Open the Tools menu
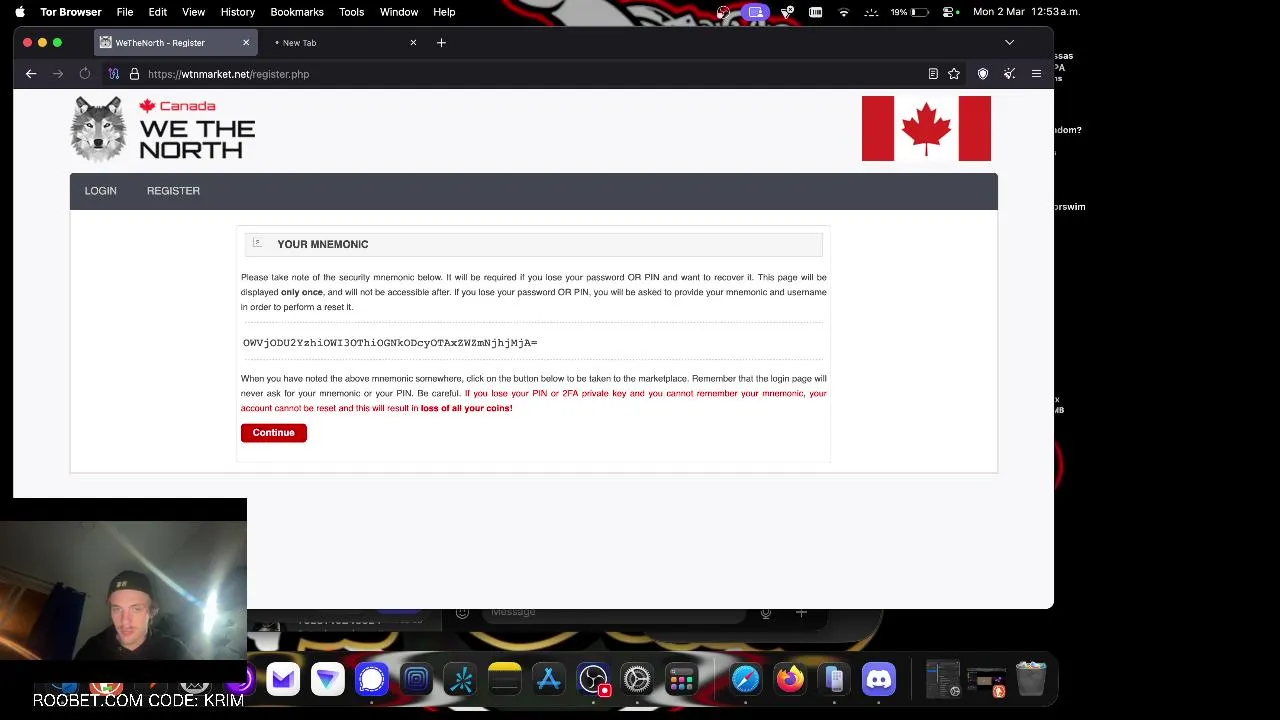Viewport: 1280px width, 720px height. click(351, 12)
